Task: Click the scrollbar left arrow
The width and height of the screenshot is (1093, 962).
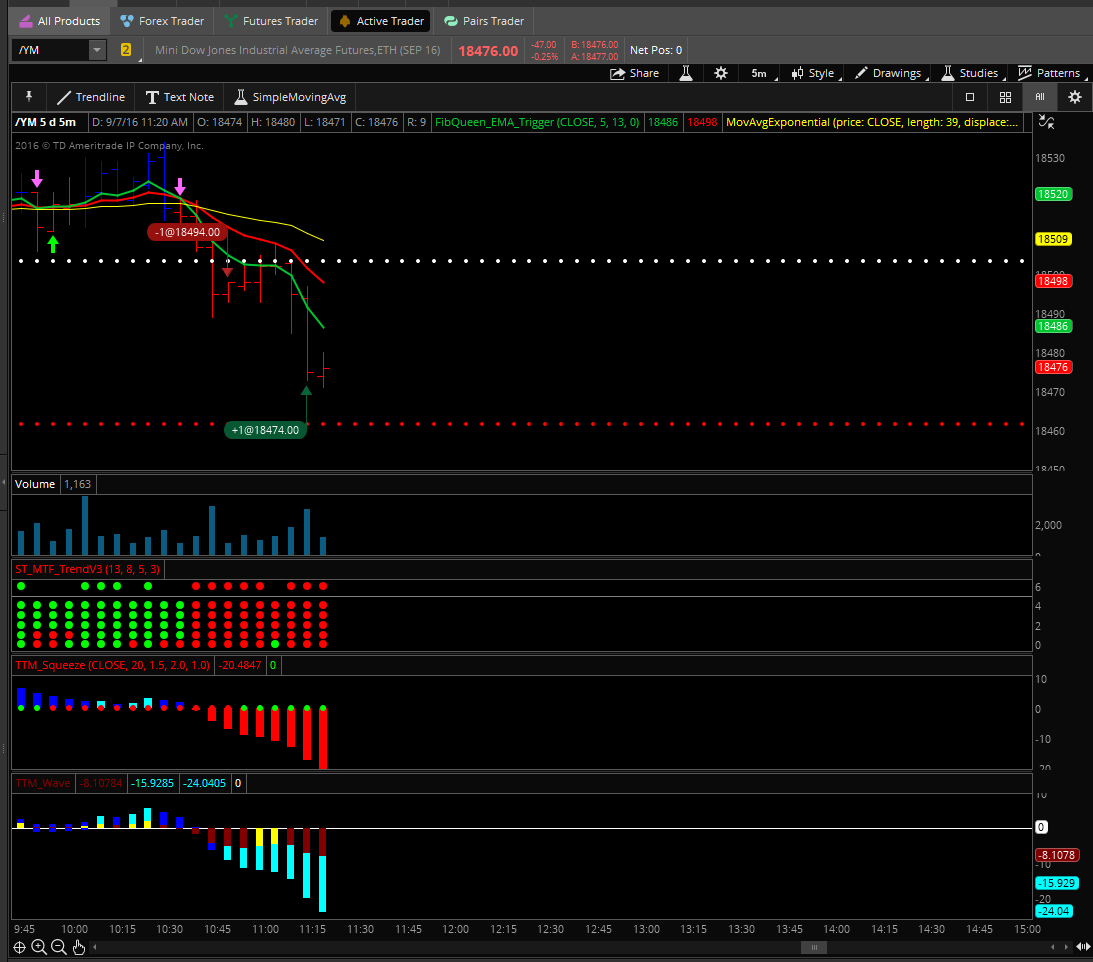Action: click(95, 947)
